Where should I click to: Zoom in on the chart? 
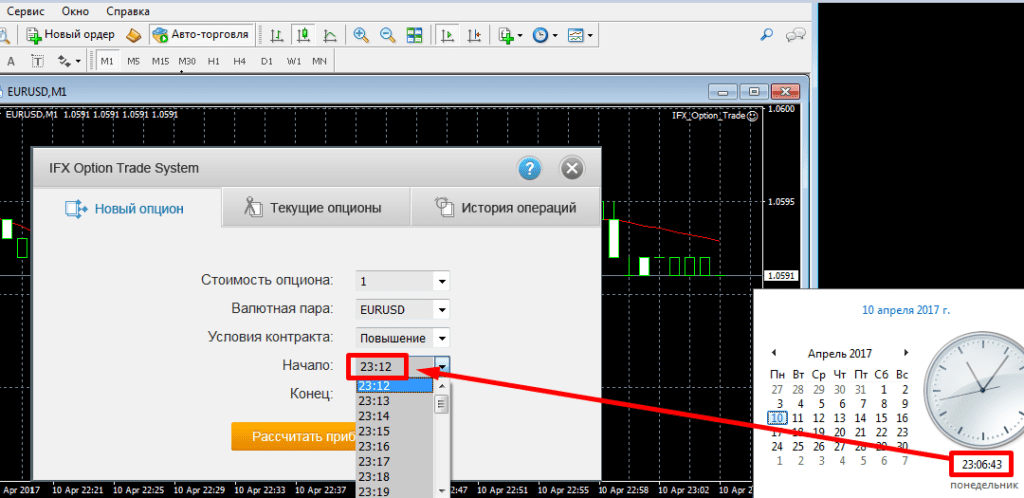coord(361,35)
